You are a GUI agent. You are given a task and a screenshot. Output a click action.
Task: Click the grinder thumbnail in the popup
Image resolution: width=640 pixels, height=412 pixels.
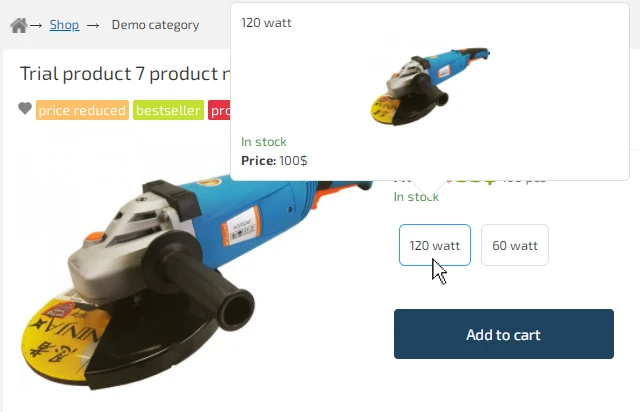point(430,86)
